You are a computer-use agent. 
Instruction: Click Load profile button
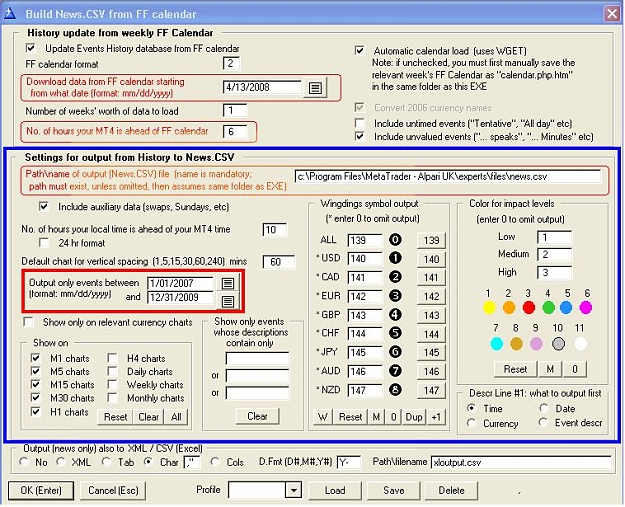[335, 490]
